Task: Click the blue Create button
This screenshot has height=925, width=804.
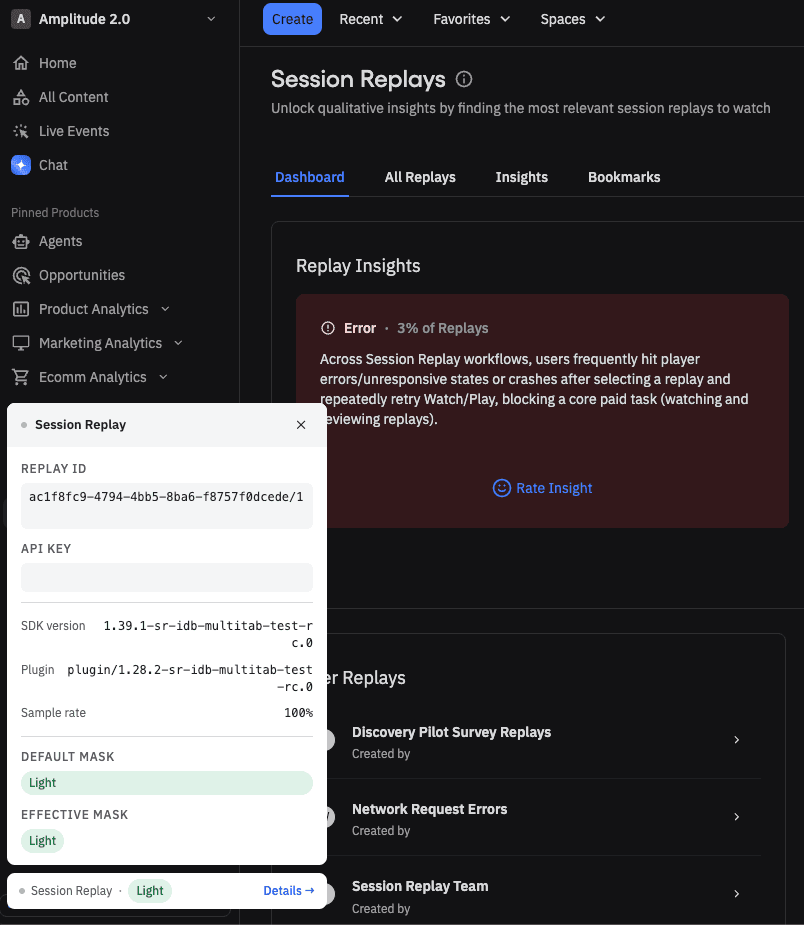Action: click(292, 19)
